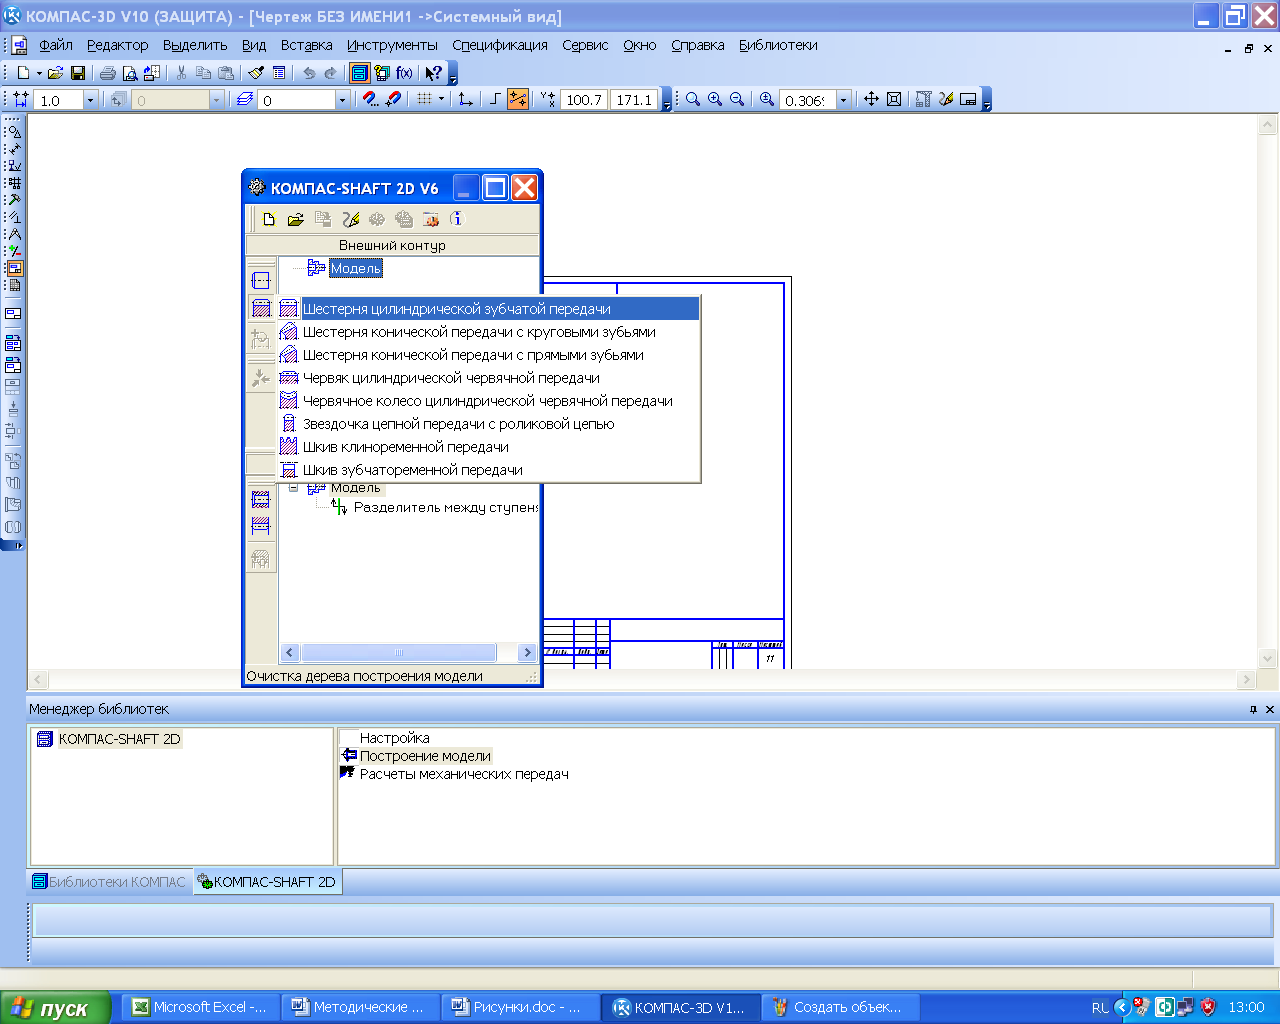Click the copy properties brush icon

tap(256, 73)
